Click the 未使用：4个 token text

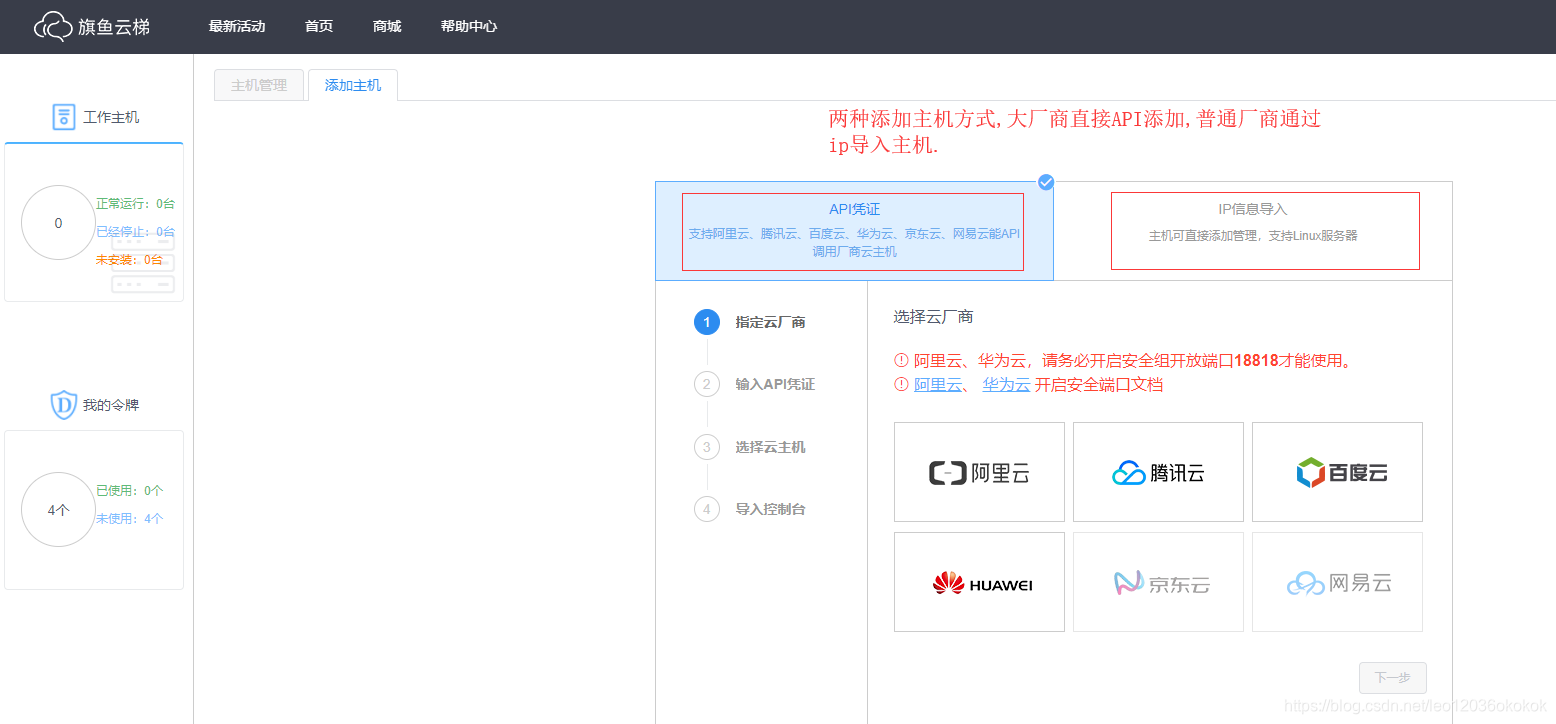pos(129,519)
